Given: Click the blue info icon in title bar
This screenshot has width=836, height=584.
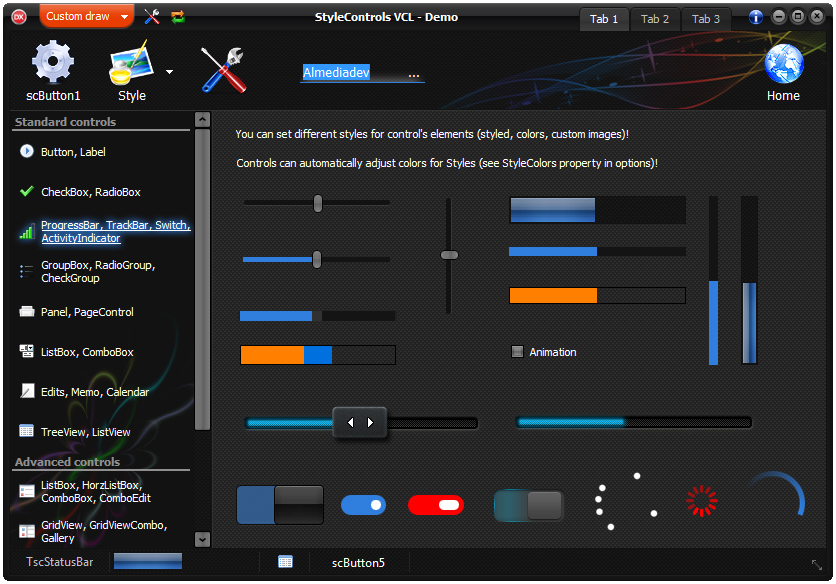Looking at the screenshot, I should [x=755, y=17].
